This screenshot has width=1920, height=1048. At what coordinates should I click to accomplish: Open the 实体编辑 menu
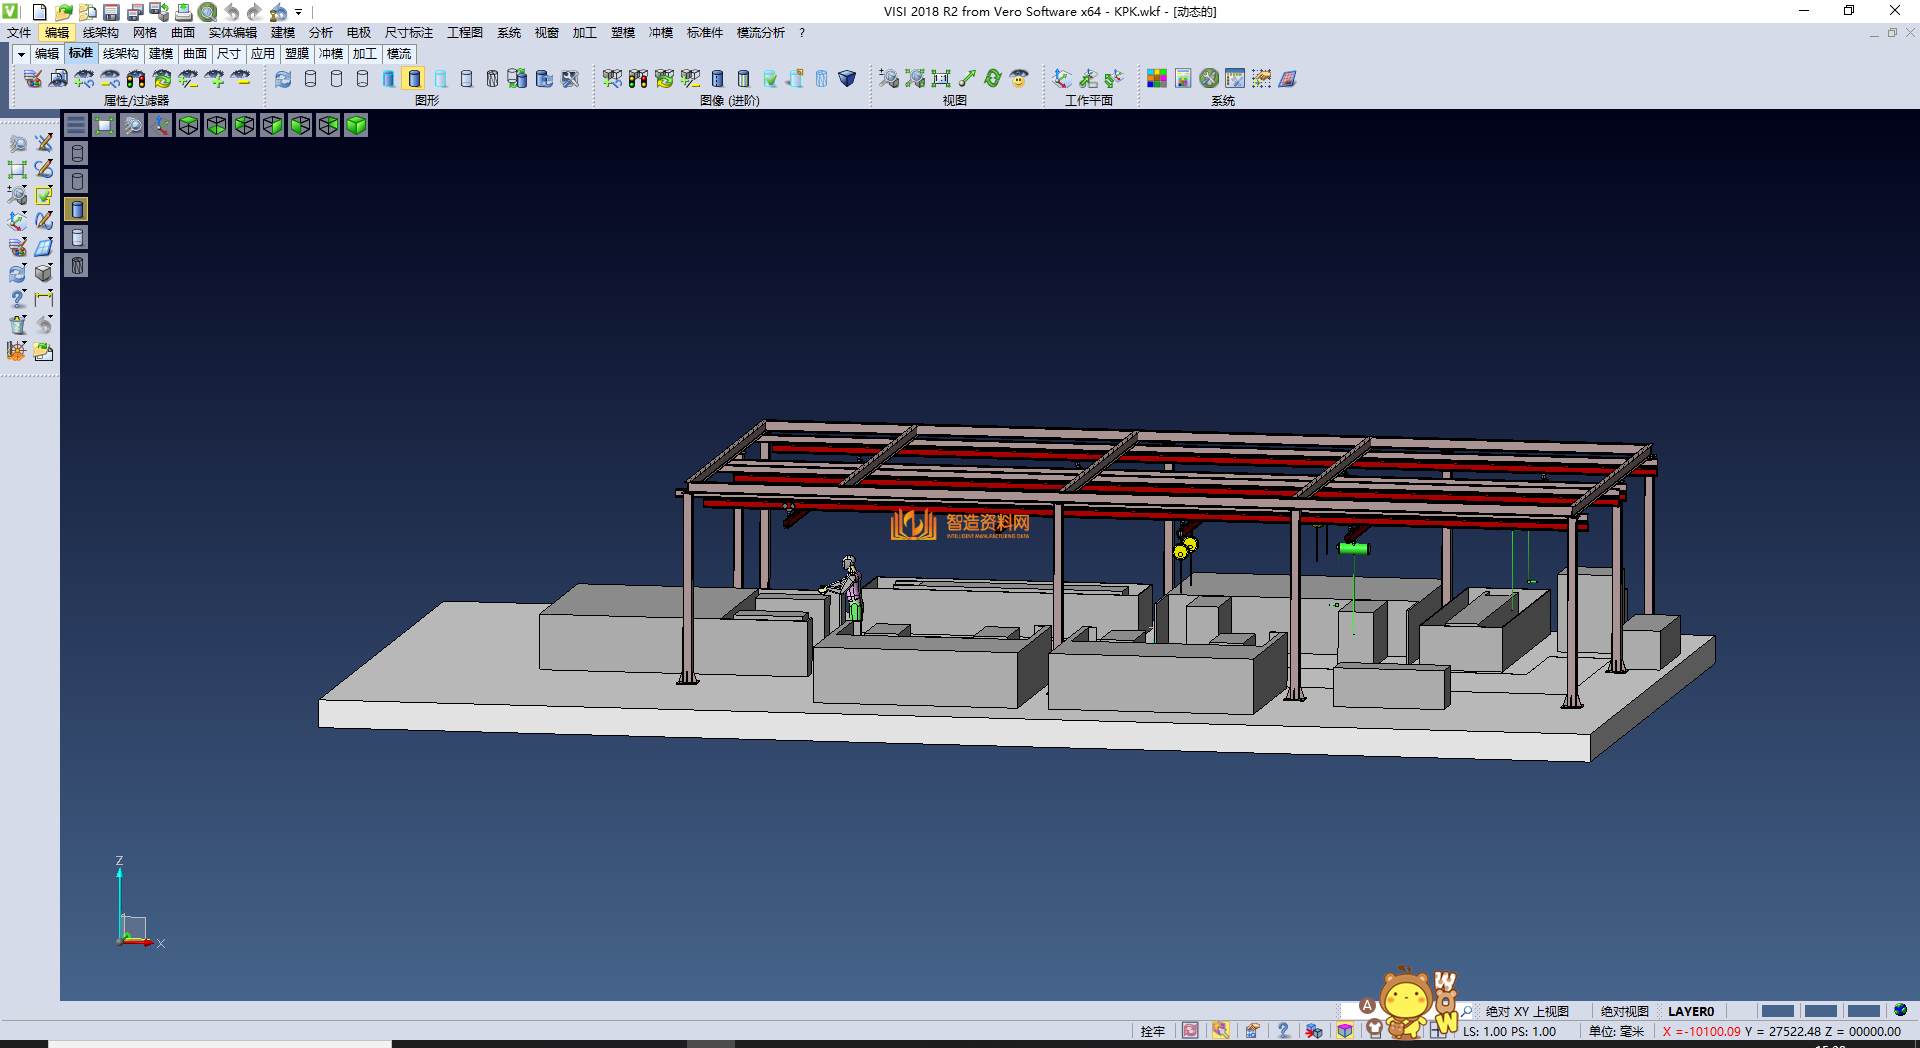232,33
